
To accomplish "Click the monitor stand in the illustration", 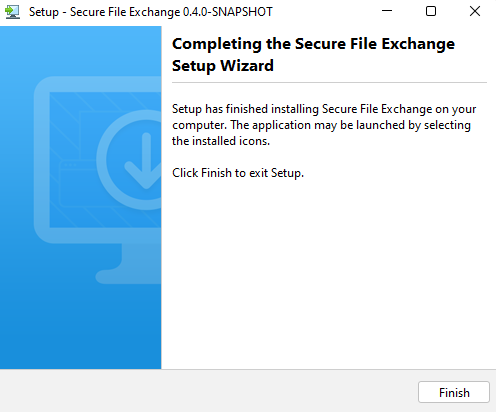I will [129, 263].
